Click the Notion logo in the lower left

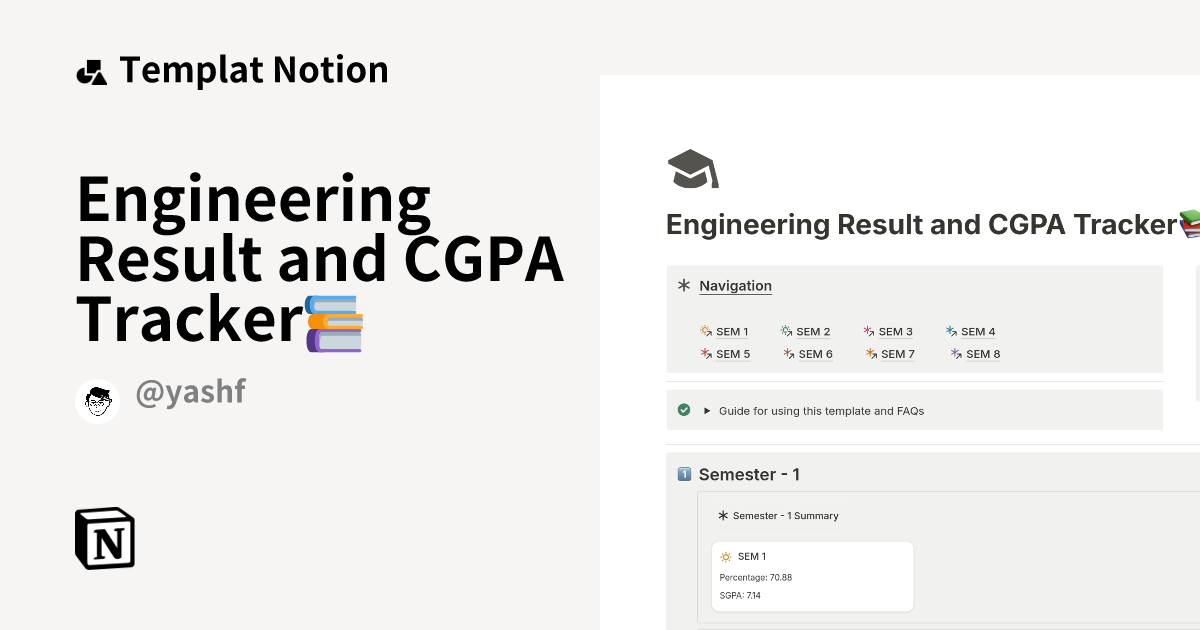[x=104, y=538]
